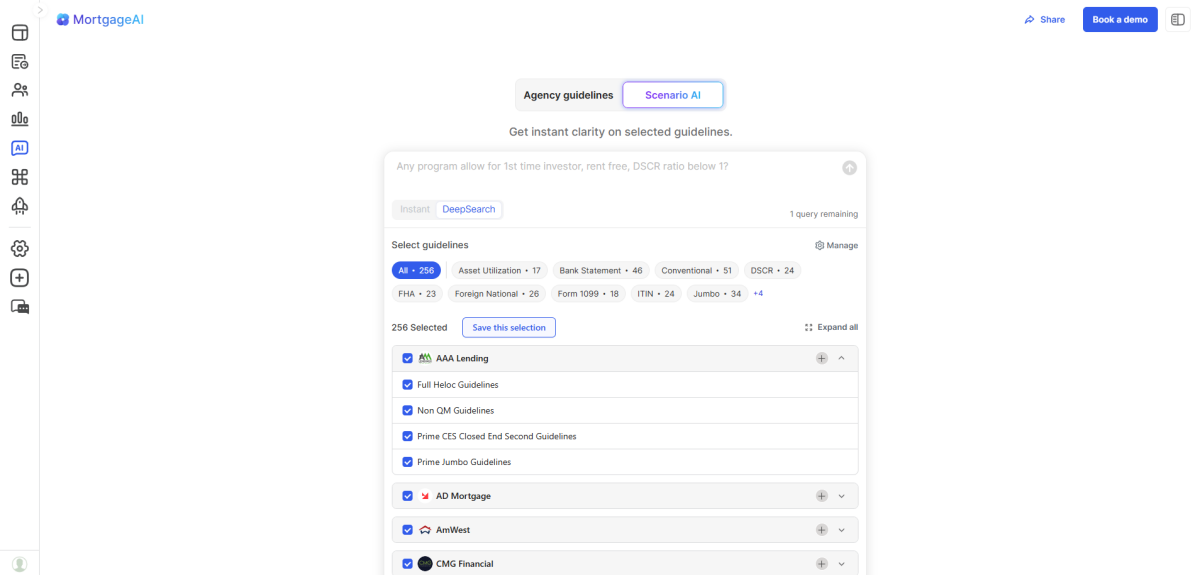Filter by Conventional chip
This screenshot has width=1200, height=575.
[x=697, y=270]
